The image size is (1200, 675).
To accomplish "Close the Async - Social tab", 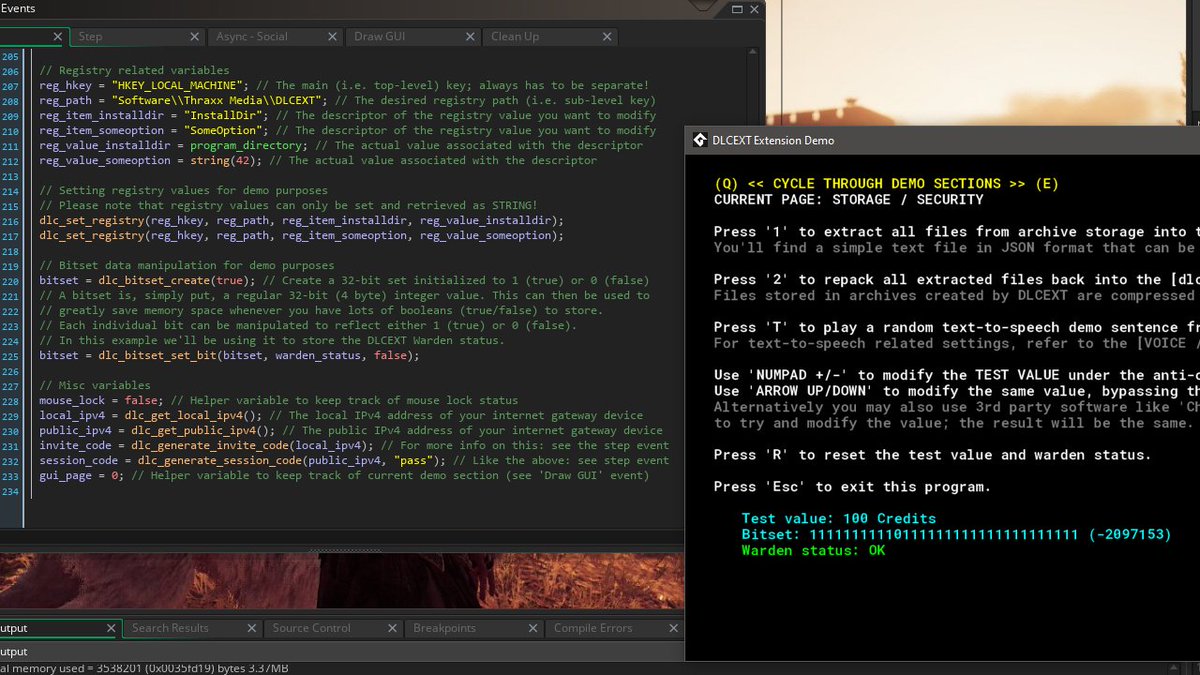I will tap(333, 37).
